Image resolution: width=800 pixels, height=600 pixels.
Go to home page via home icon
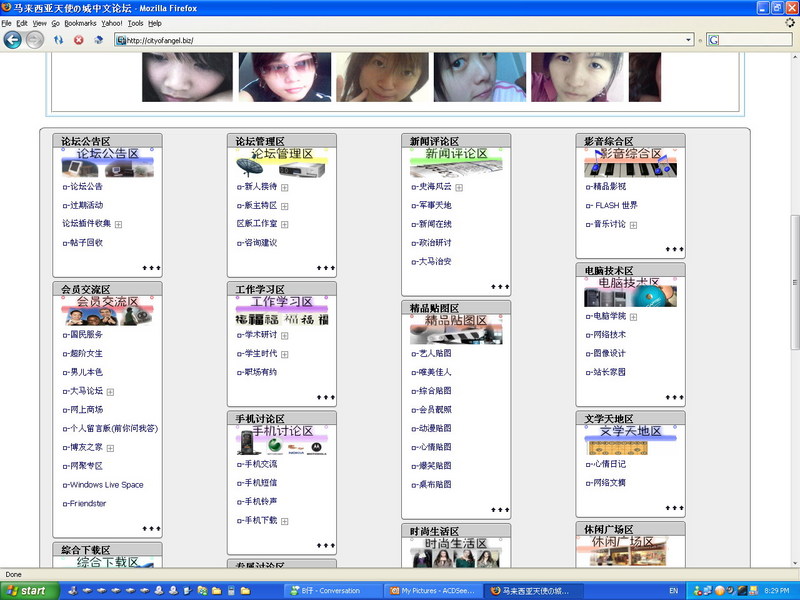(98, 40)
